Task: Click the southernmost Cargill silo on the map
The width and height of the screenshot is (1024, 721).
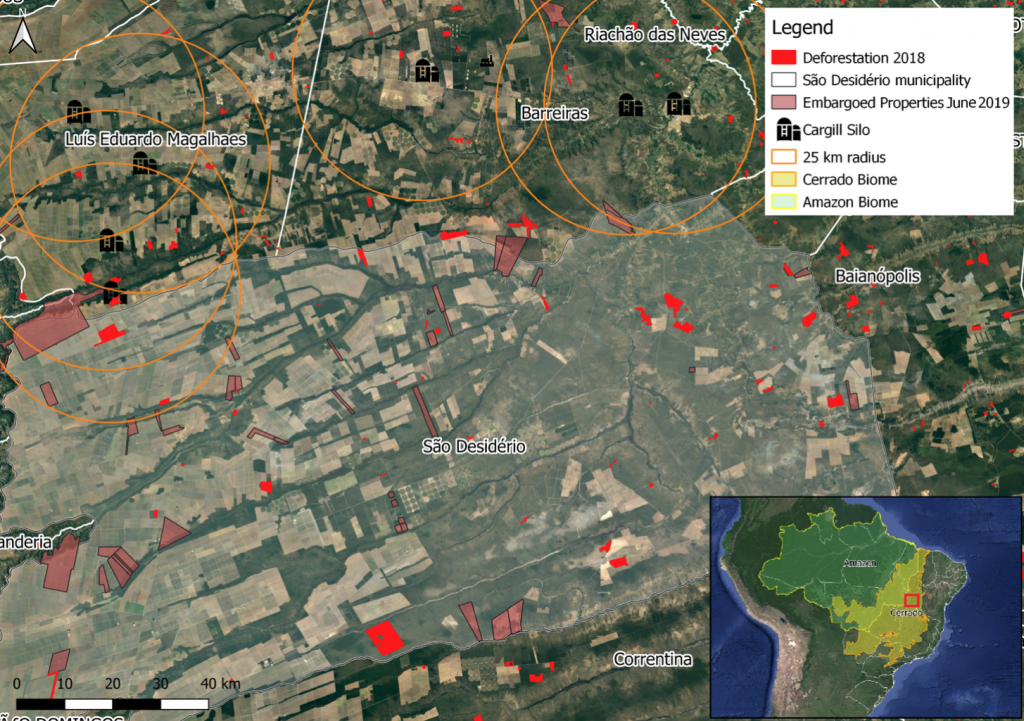Action: coord(115,292)
